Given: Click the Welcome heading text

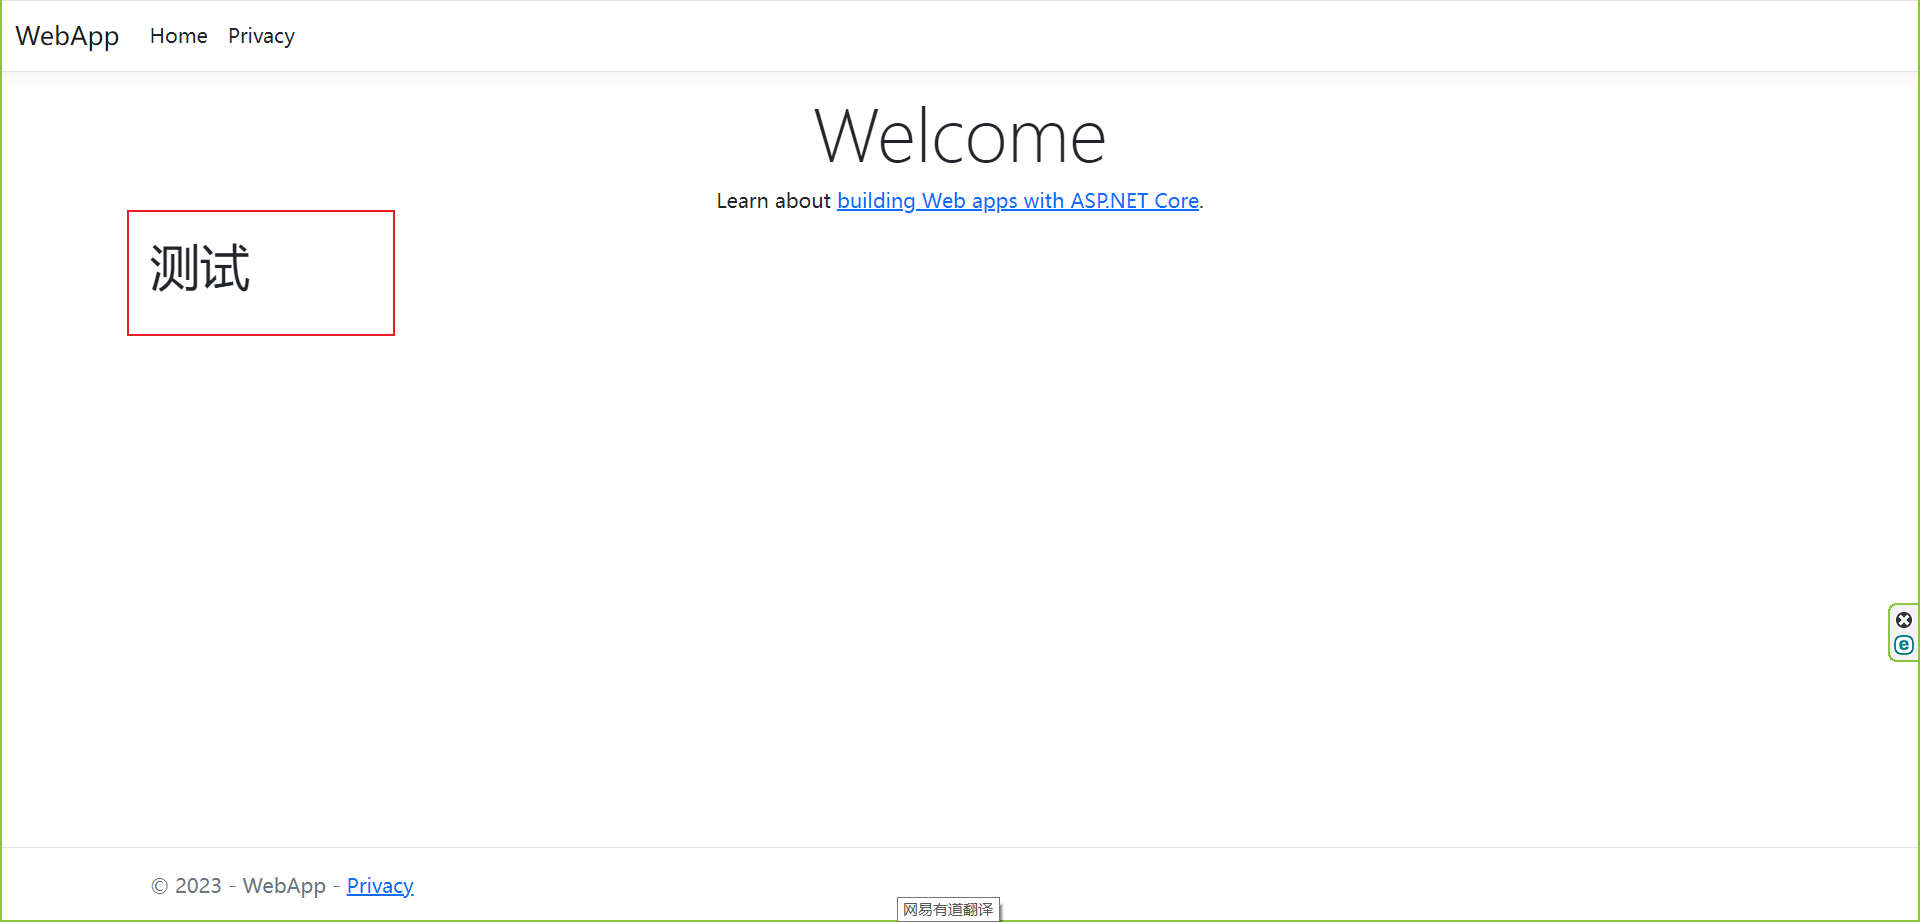Looking at the screenshot, I should point(960,136).
